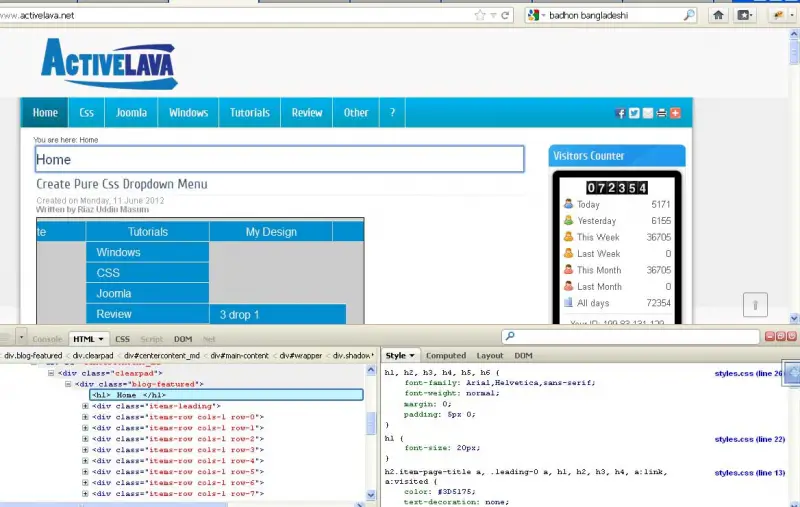
Task: Switch to the Firebug Console tab
Action: click(47, 339)
